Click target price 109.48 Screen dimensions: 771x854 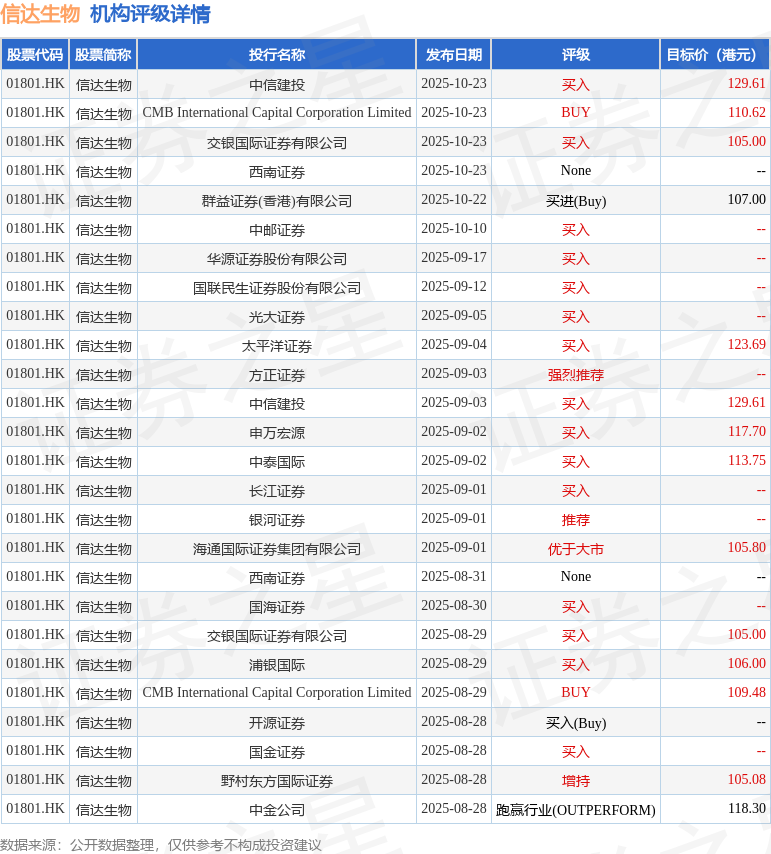tap(746, 692)
